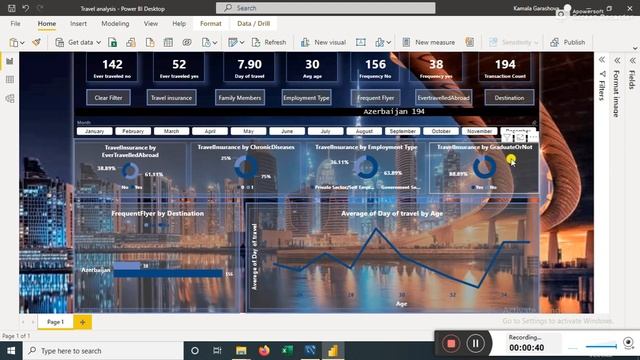Select January in Month slicer
Screen dimensions: 640x360
click(x=95, y=131)
